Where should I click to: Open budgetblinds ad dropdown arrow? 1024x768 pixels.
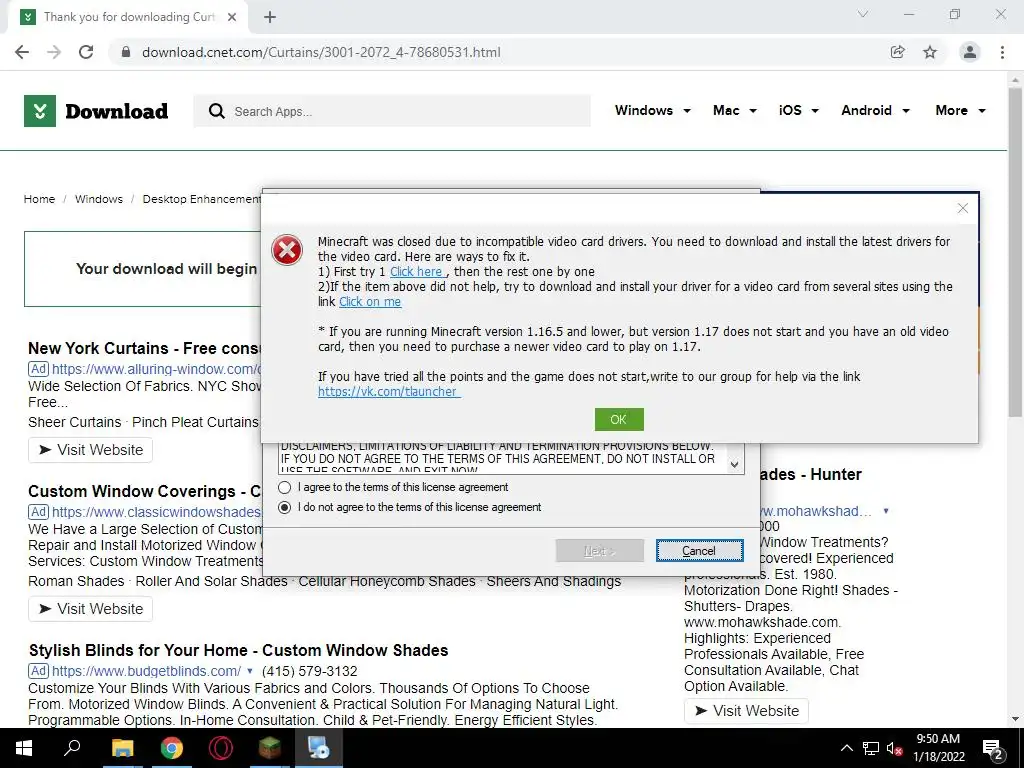[249, 671]
